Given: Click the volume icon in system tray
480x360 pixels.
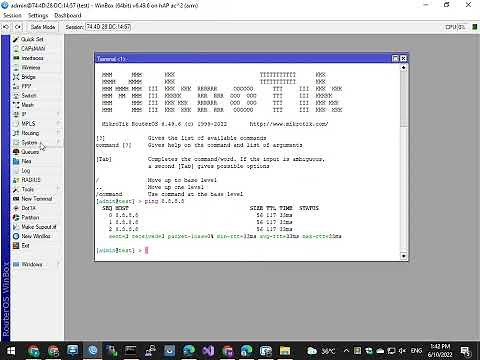Looking at the screenshot, I should (x=402, y=351).
